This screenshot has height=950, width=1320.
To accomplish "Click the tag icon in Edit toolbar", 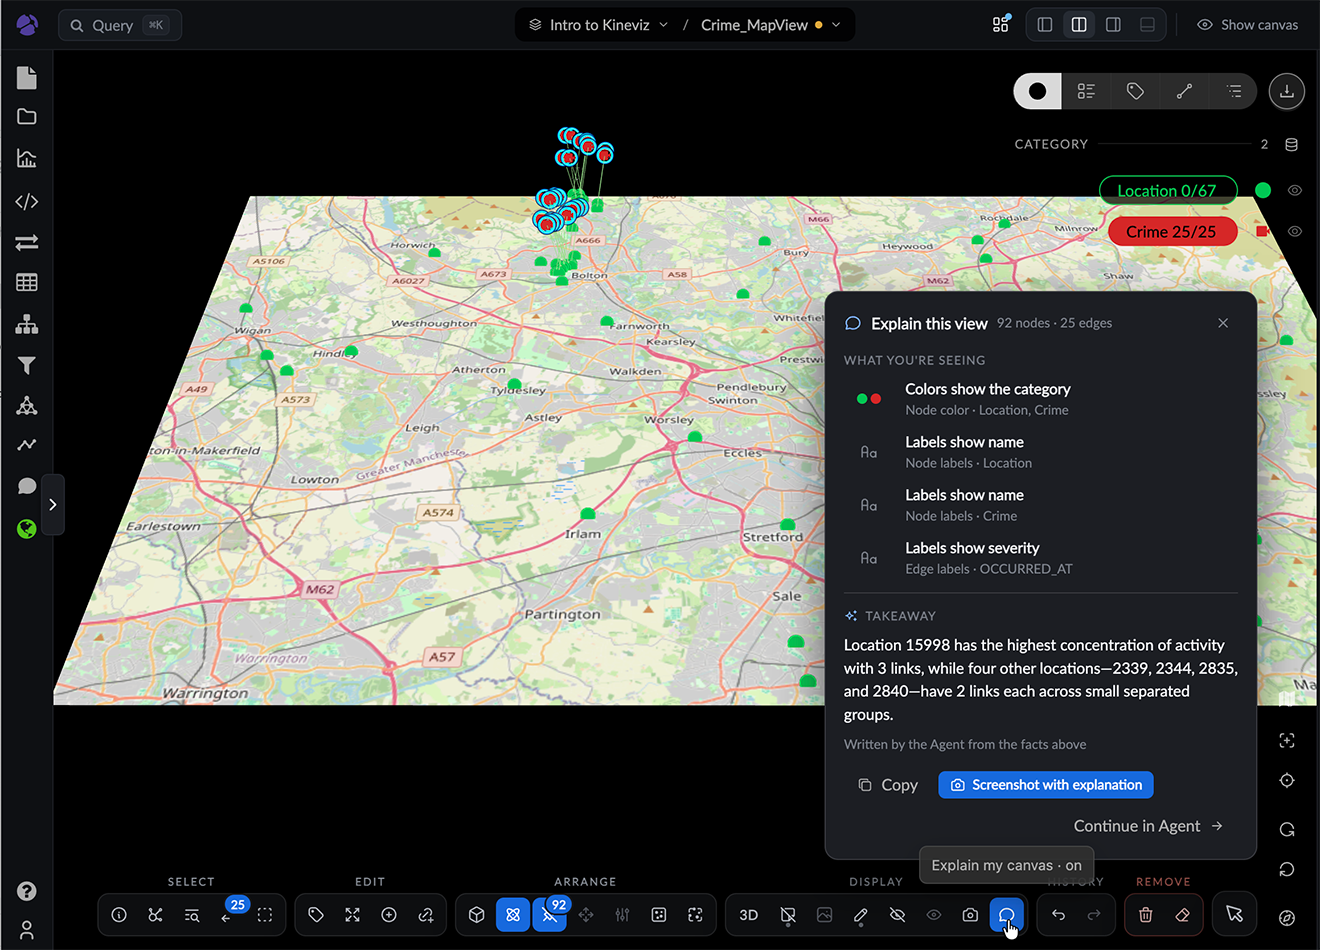I will (x=316, y=915).
